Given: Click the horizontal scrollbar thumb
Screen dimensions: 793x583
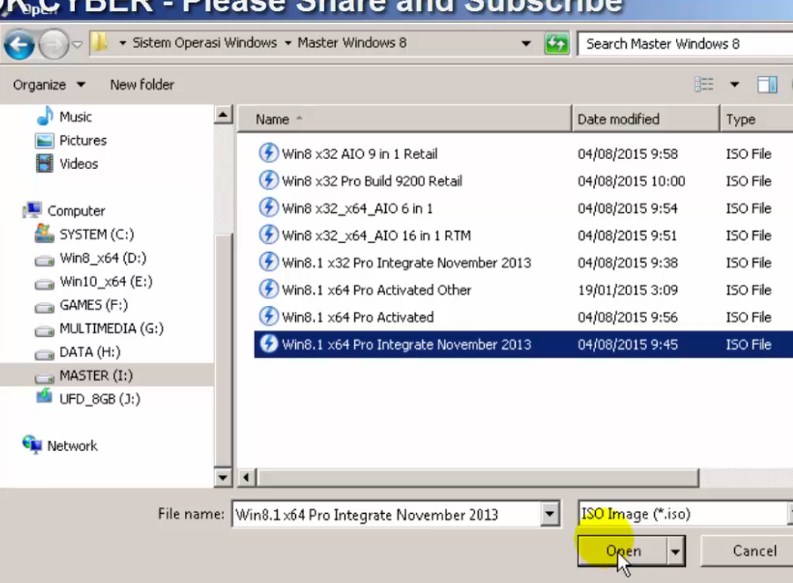Looking at the screenshot, I should [x=478, y=477].
